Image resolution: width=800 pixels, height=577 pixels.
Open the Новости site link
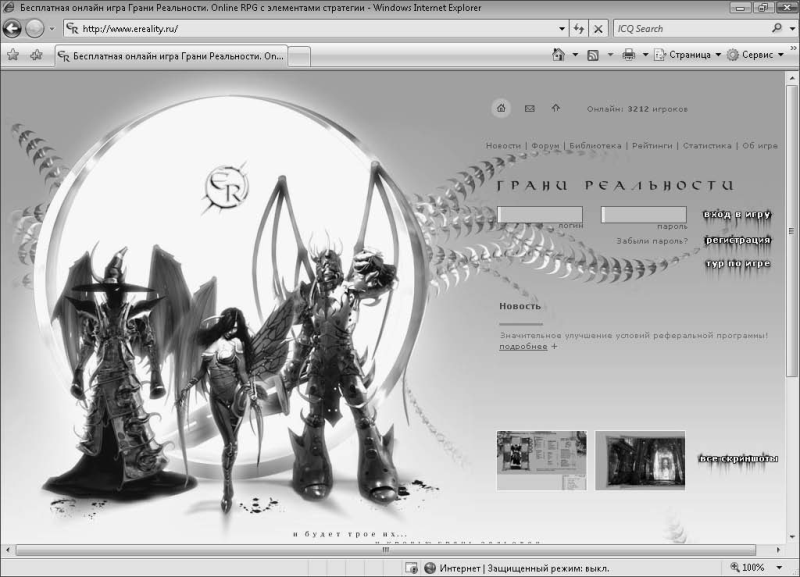click(x=503, y=146)
